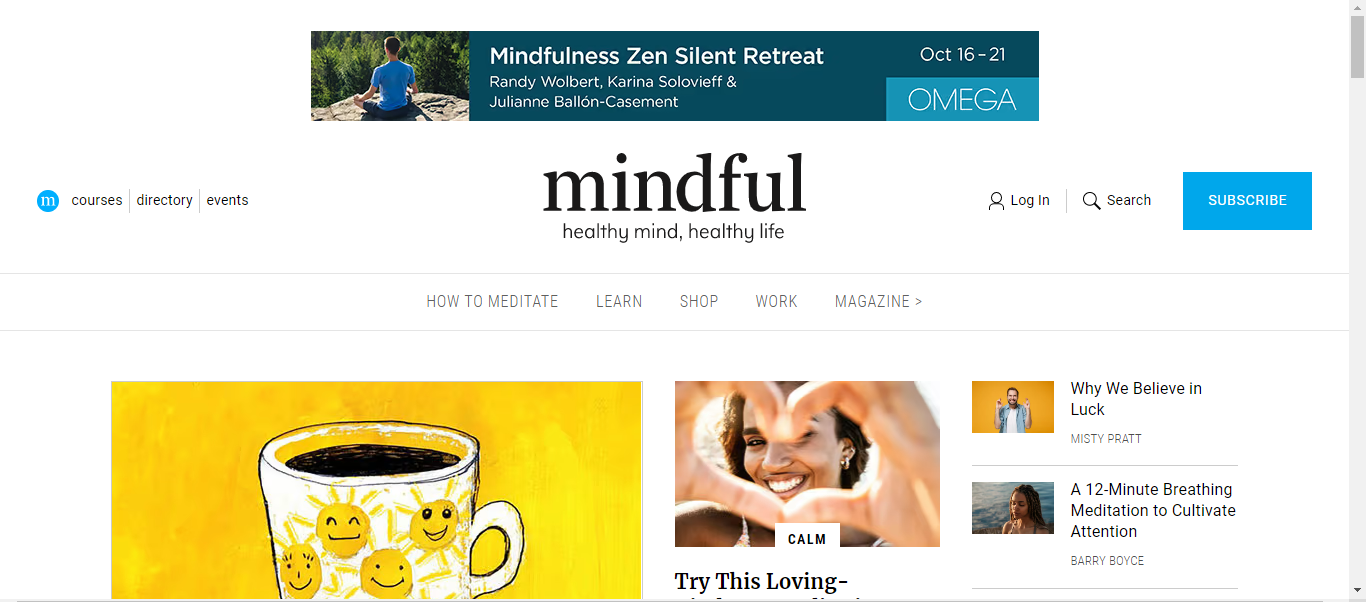Click the CALM category tag
This screenshot has width=1366, height=602.
(807, 539)
